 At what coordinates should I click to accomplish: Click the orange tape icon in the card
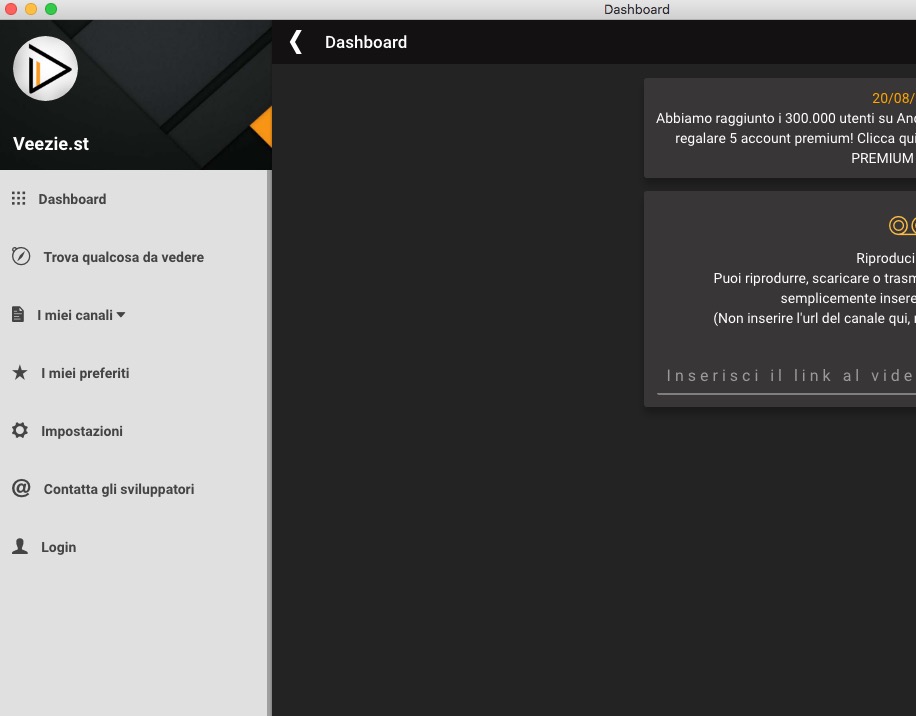click(902, 226)
